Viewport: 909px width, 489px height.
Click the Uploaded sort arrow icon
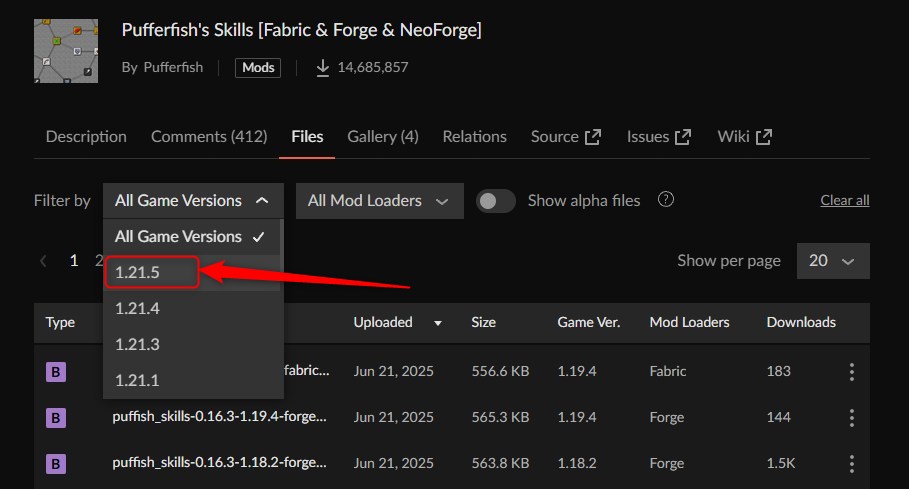pos(438,323)
